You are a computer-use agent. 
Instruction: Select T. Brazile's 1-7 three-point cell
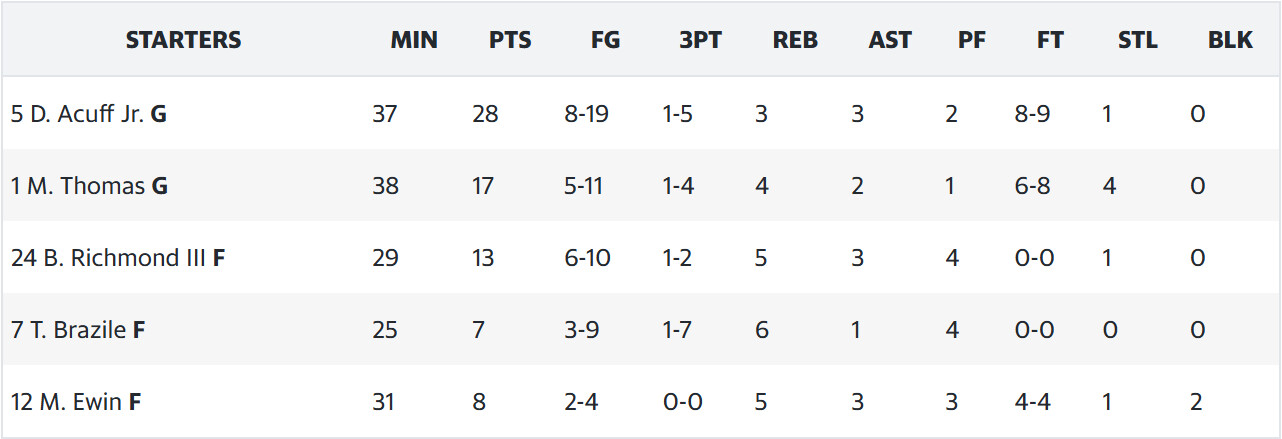click(677, 330)
